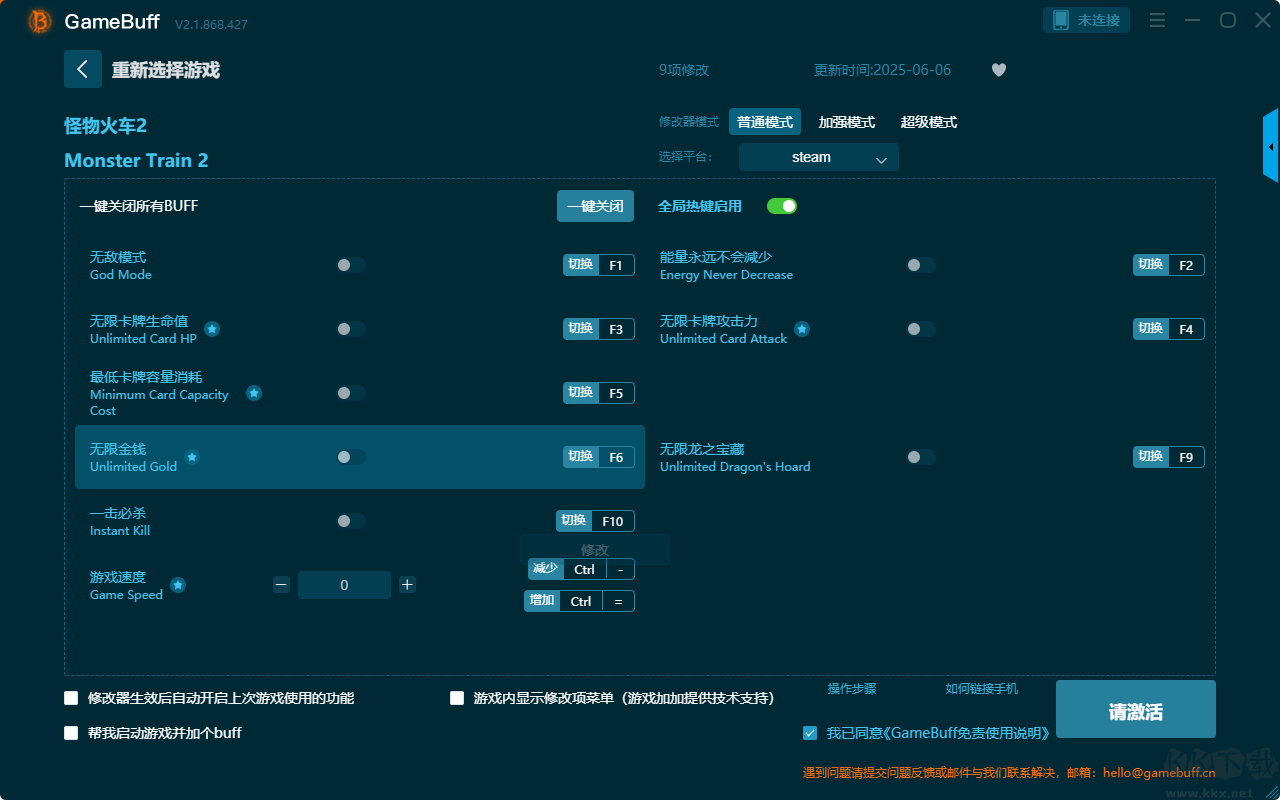Click star badge next to Game Speed

click(178, 585)
